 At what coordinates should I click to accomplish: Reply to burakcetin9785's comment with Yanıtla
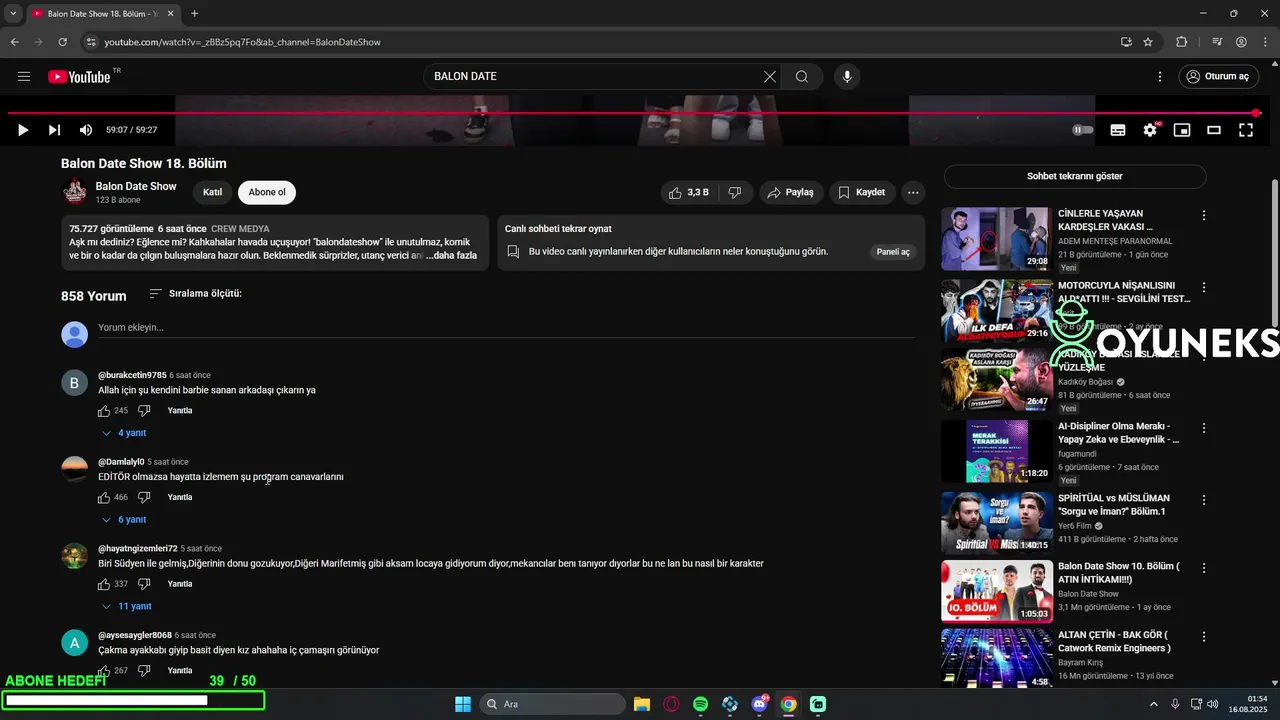pos(180,411)
